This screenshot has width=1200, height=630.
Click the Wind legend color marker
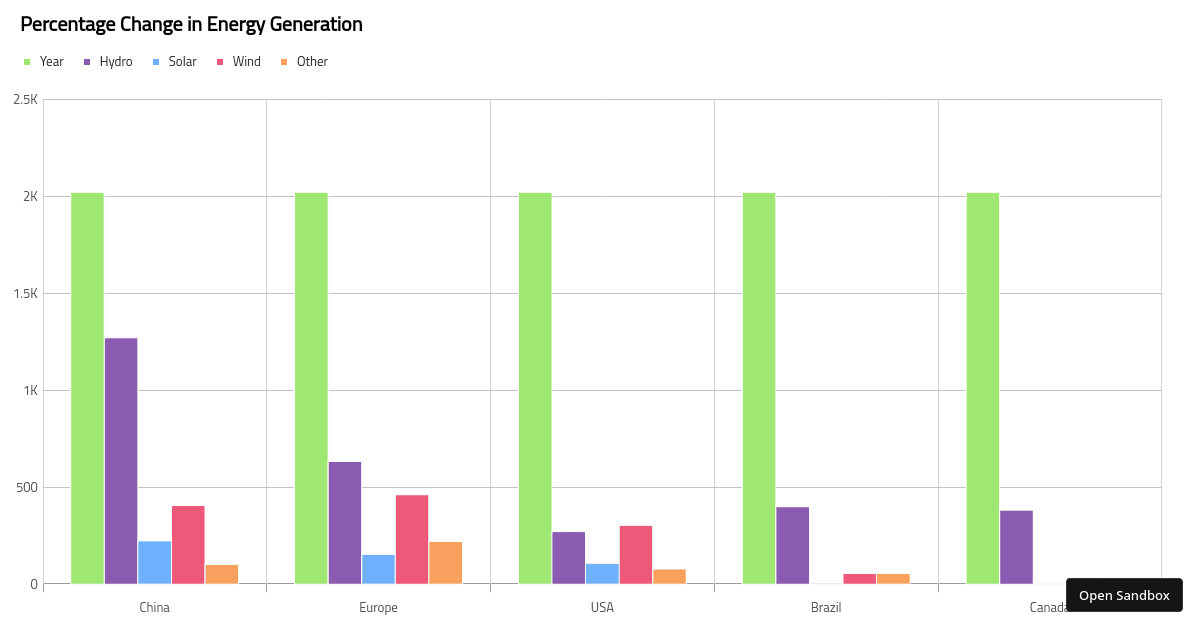coord(223,62)
